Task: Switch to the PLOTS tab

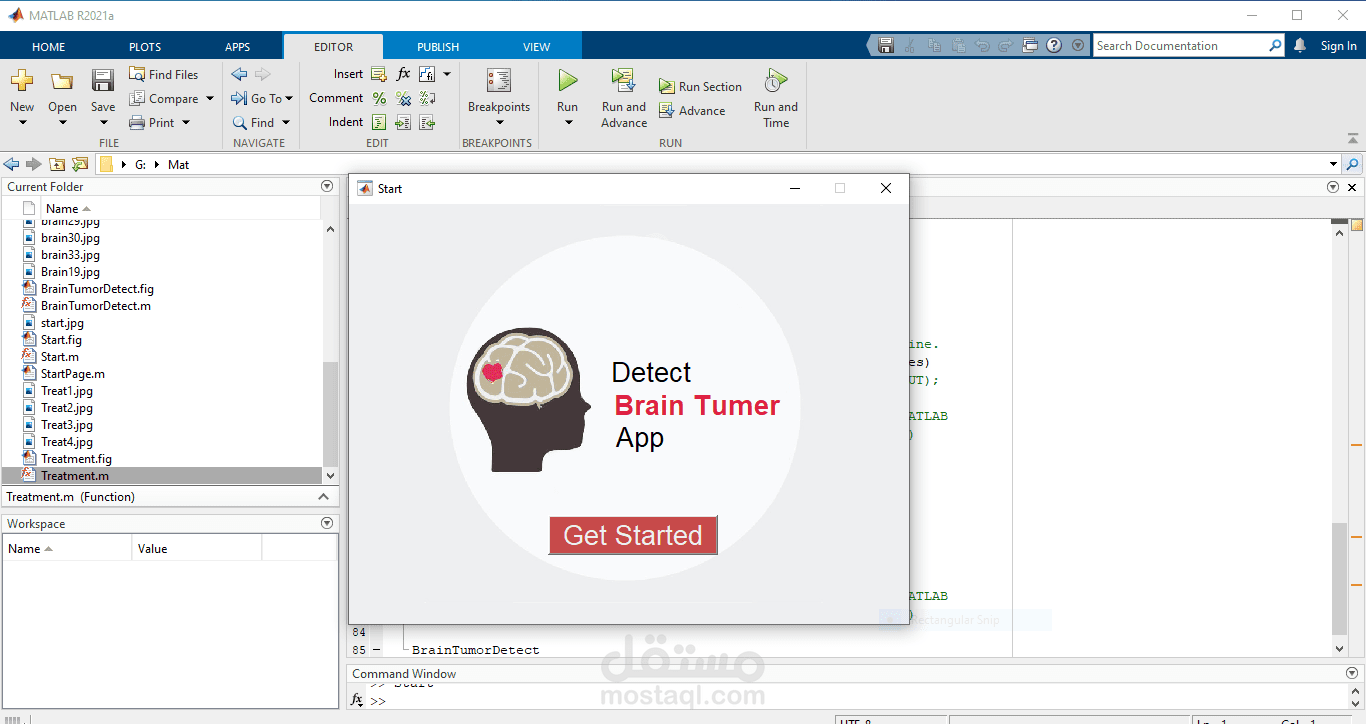Action: coord(145,47)
